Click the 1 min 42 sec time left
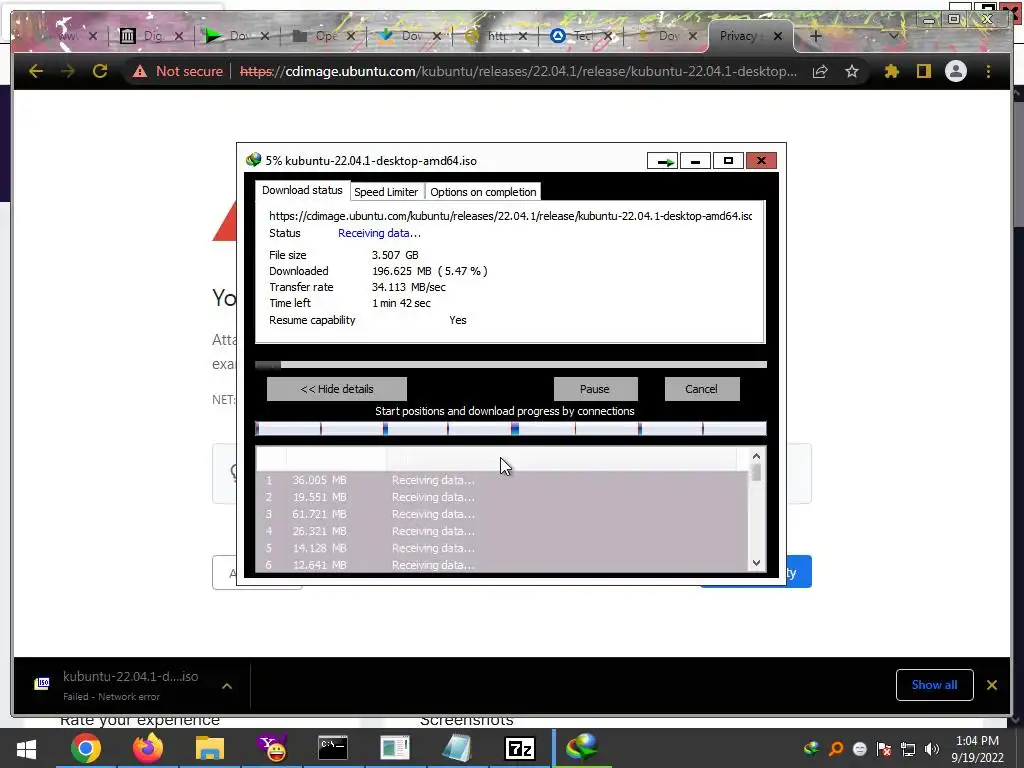The height and width of the screenshot is (768, 1024). [401, 303]
